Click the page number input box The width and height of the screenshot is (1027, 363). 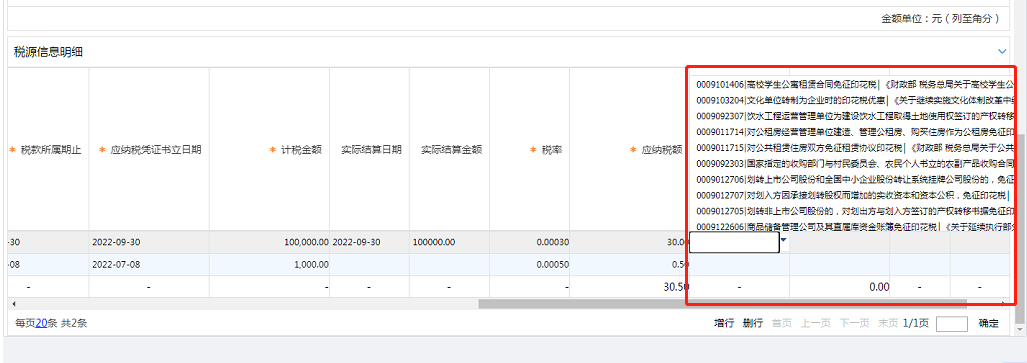[x=952, y=324]
